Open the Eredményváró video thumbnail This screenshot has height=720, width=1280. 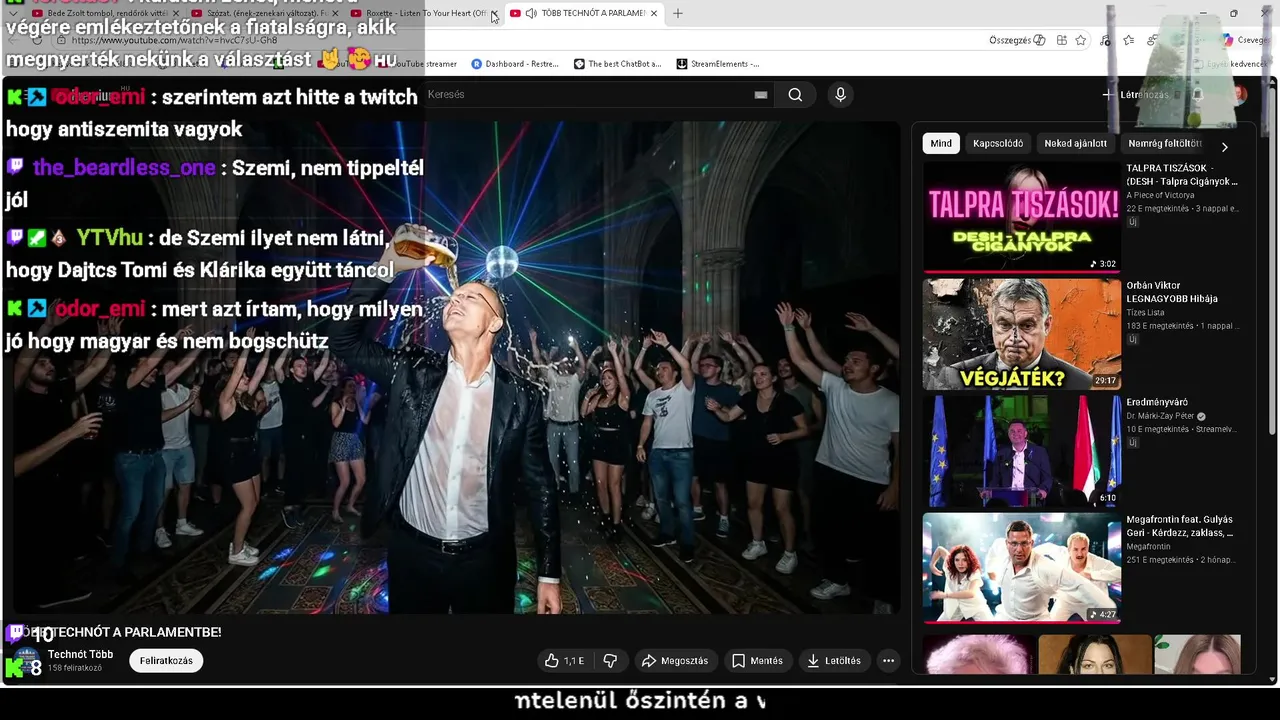[x=1022, y=451]
